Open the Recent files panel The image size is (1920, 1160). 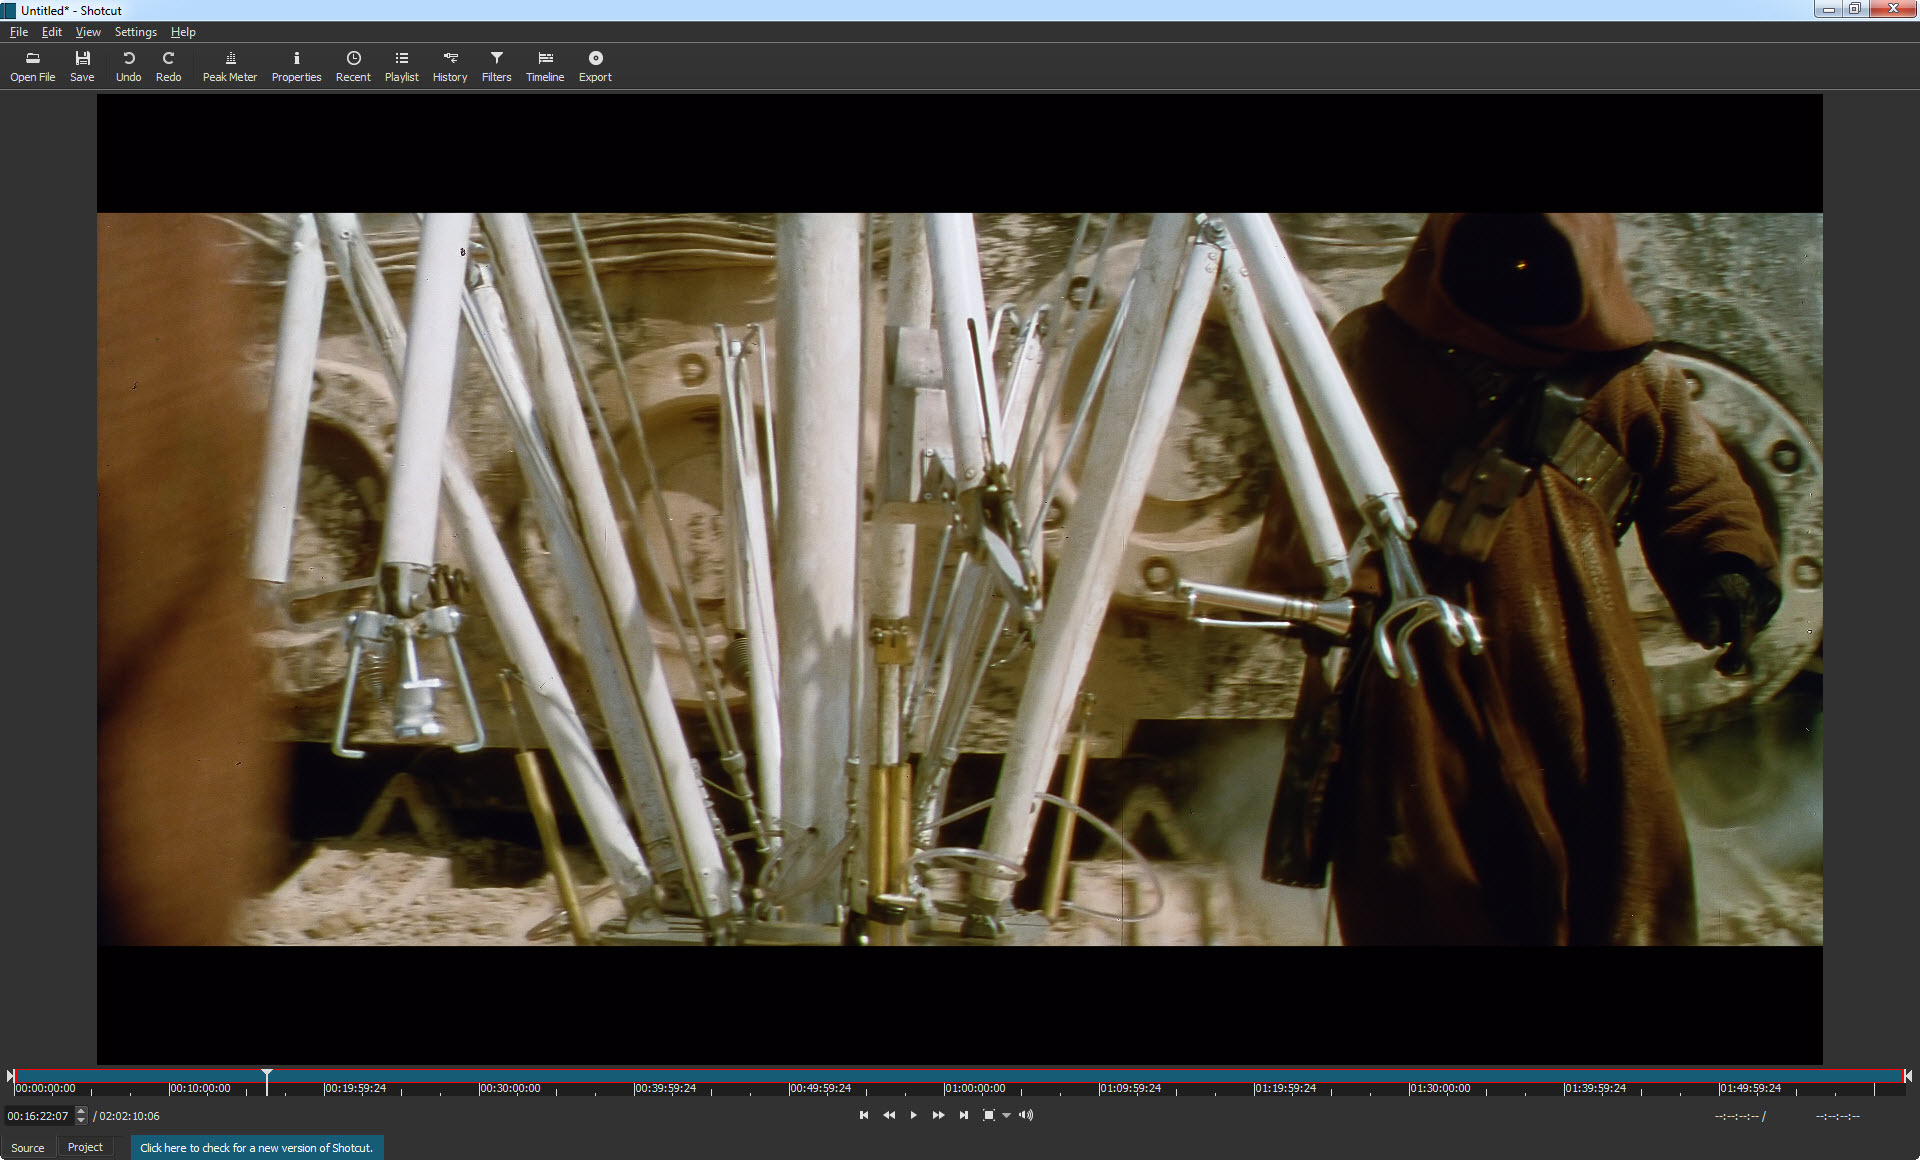353,66
